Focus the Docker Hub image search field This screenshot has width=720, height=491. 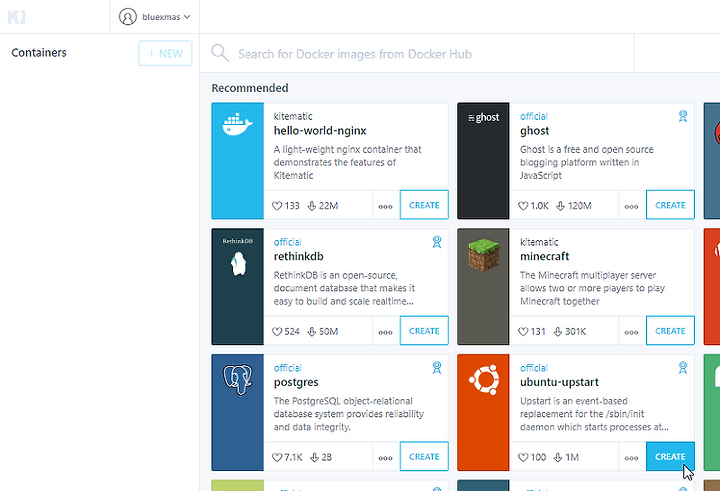[x=416, y=54]
